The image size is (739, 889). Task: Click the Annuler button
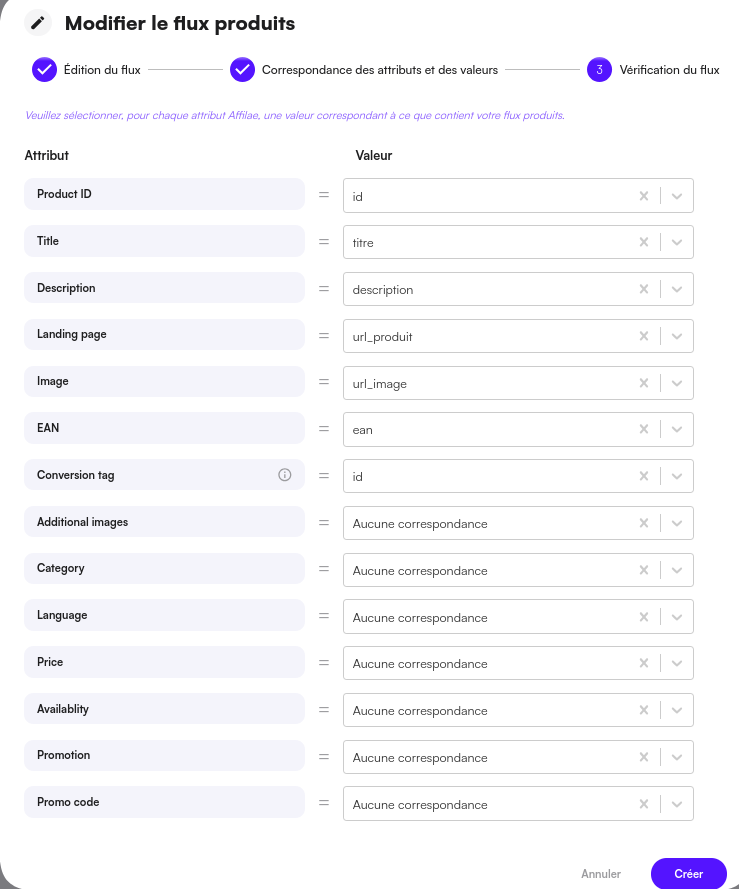601,873
